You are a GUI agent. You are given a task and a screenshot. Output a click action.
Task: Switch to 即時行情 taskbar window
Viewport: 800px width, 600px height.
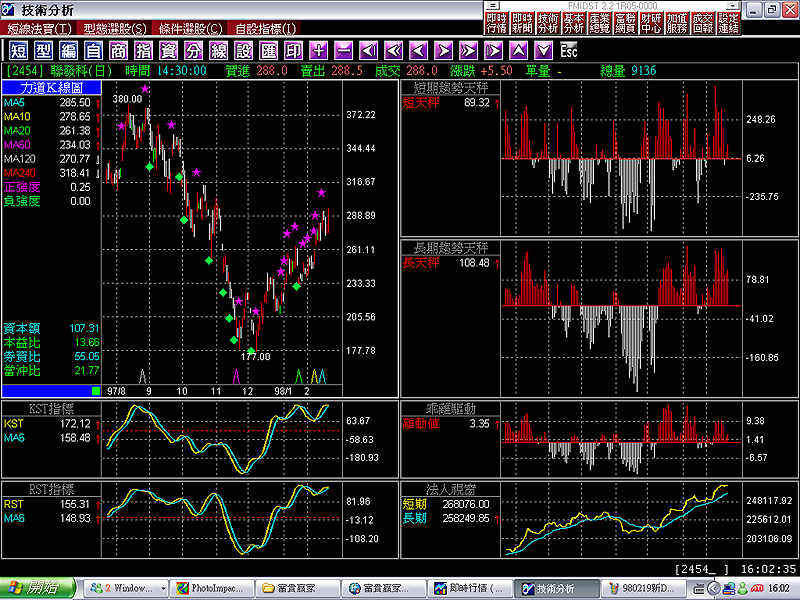pyautogui.click(x=469, y=588)
